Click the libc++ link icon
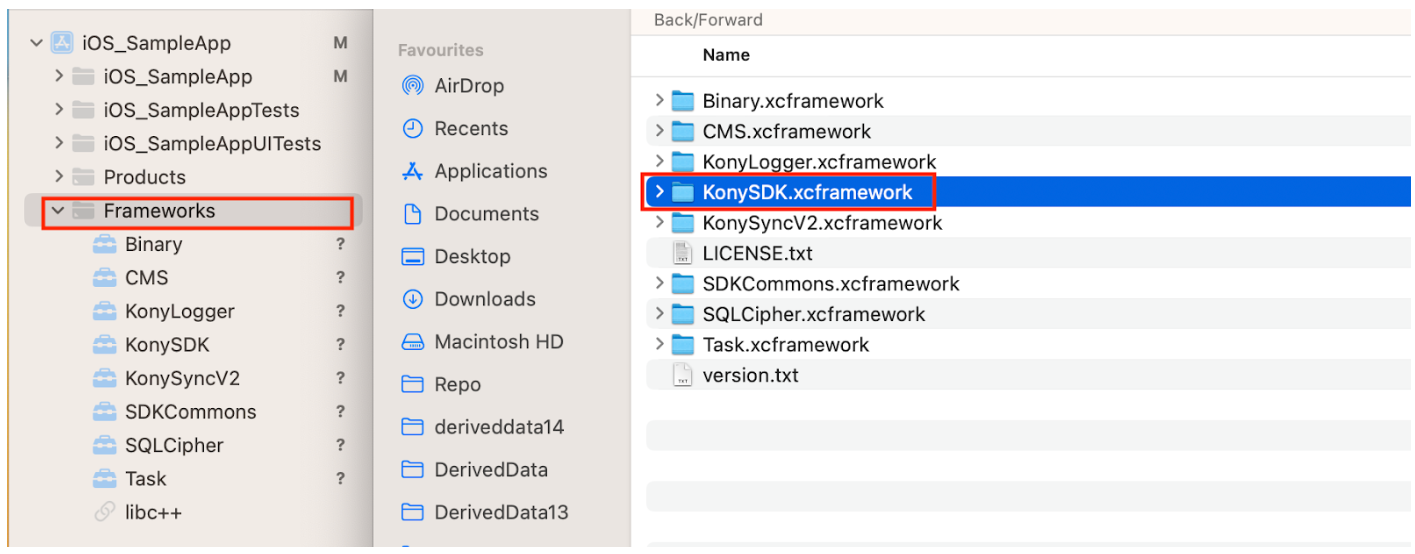 point(104,513)
